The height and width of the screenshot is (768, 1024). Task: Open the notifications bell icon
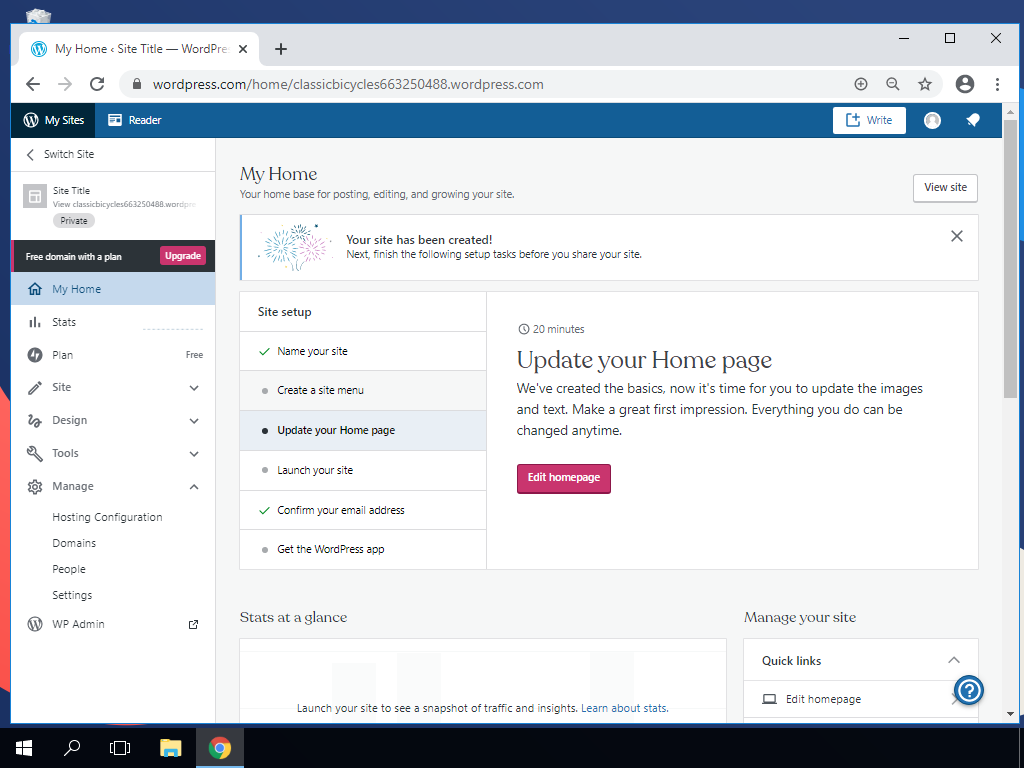tap(973, 120)
